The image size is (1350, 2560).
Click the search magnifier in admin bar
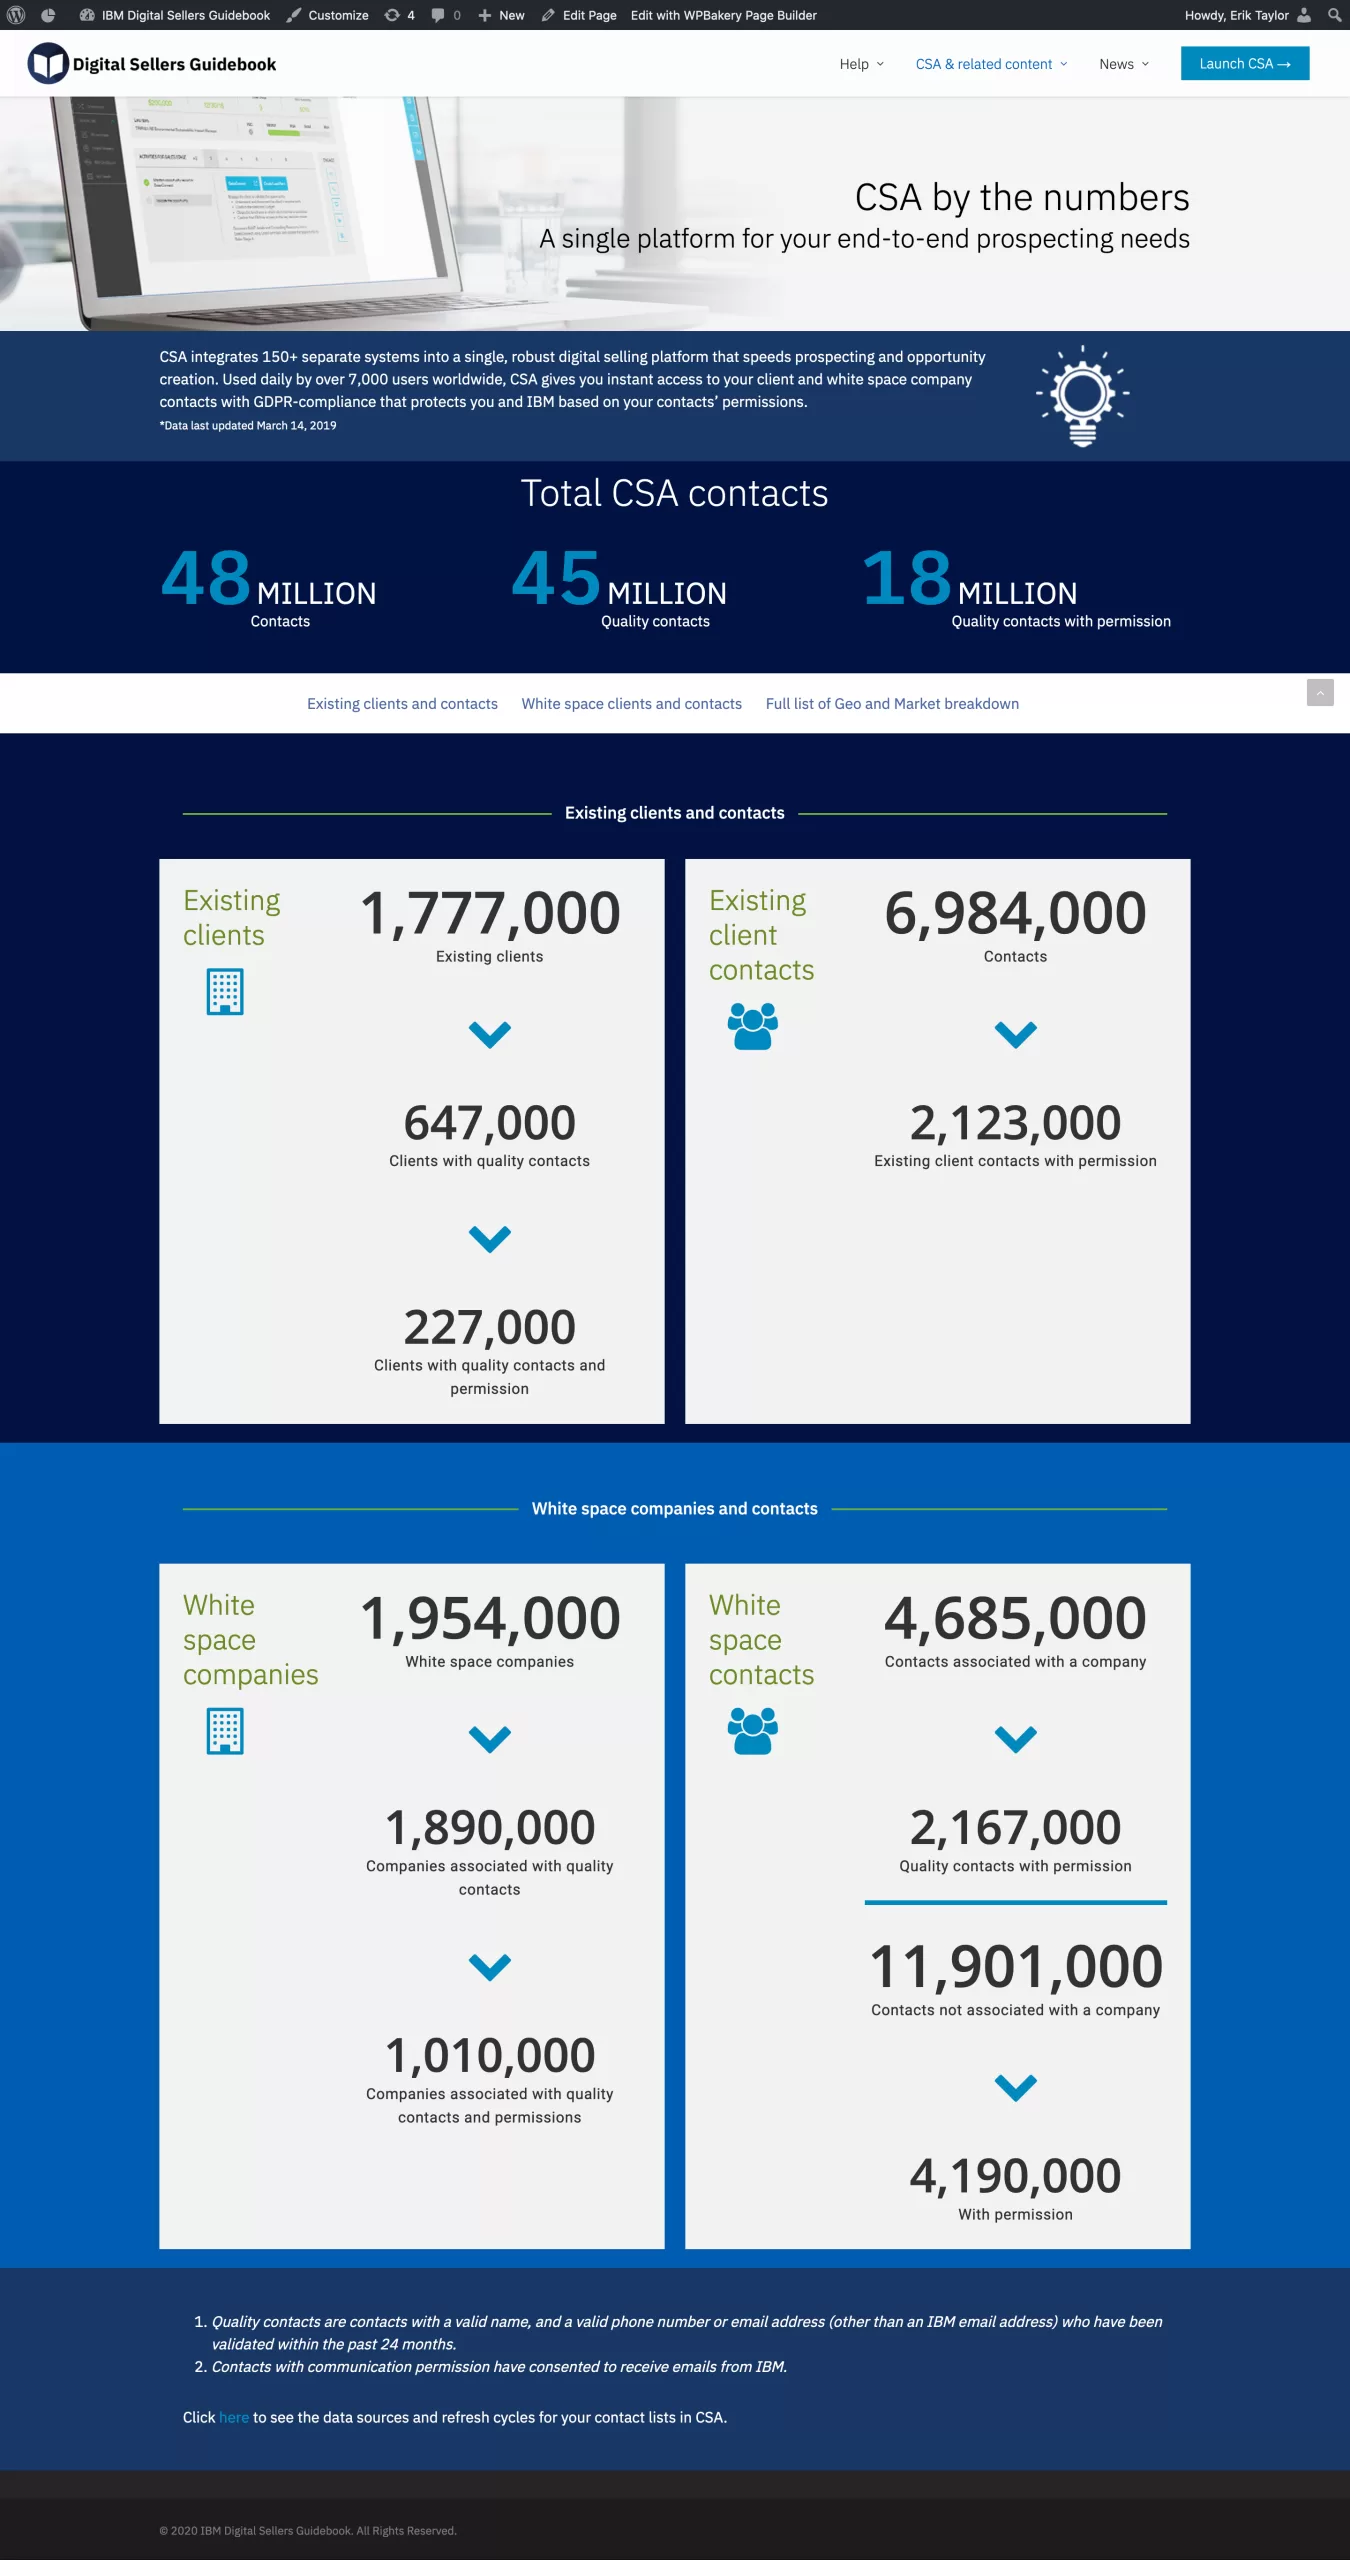pyautogui.click(x=1334, y=15)
